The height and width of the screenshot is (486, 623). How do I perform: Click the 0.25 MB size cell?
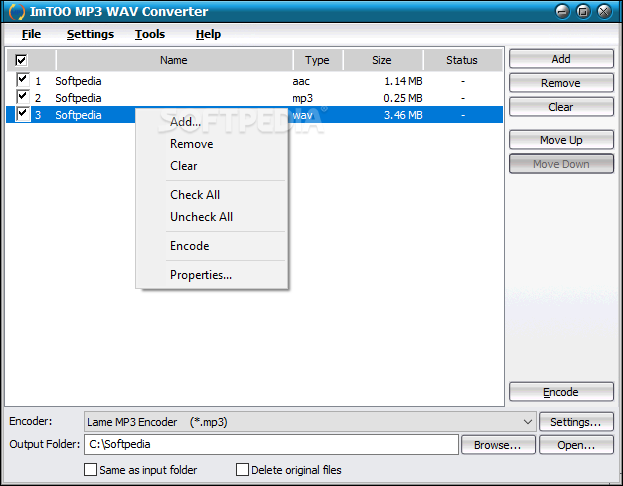pos(403,98)
